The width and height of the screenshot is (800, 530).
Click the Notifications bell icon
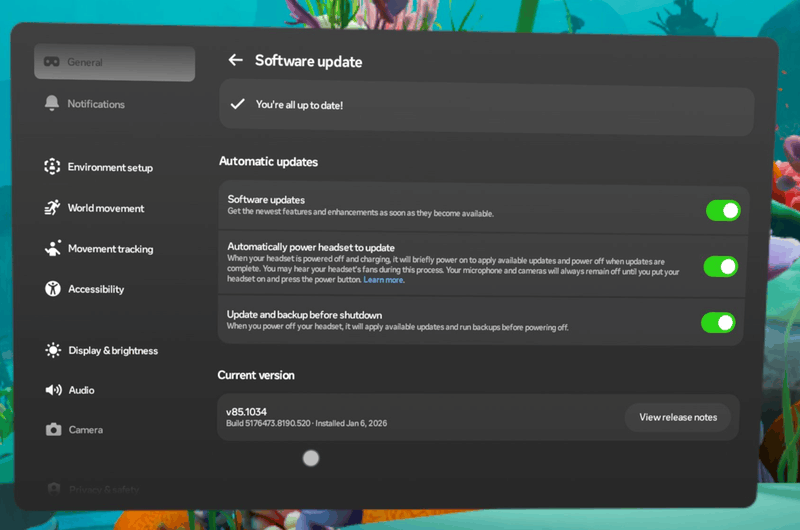(52, 103)
